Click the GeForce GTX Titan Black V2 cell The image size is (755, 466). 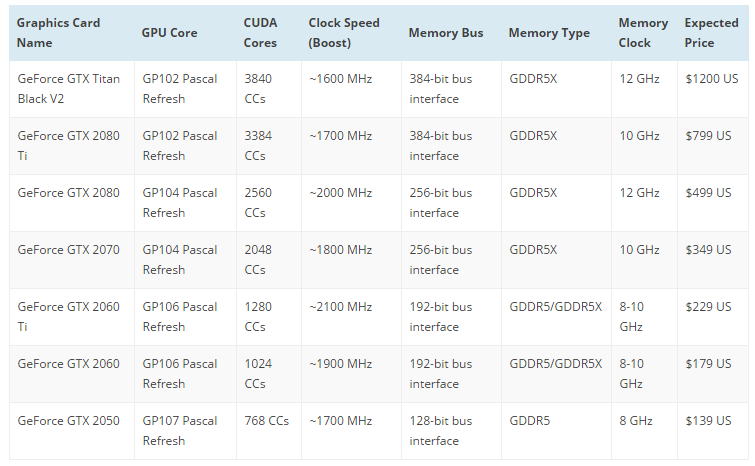(66, 88)
